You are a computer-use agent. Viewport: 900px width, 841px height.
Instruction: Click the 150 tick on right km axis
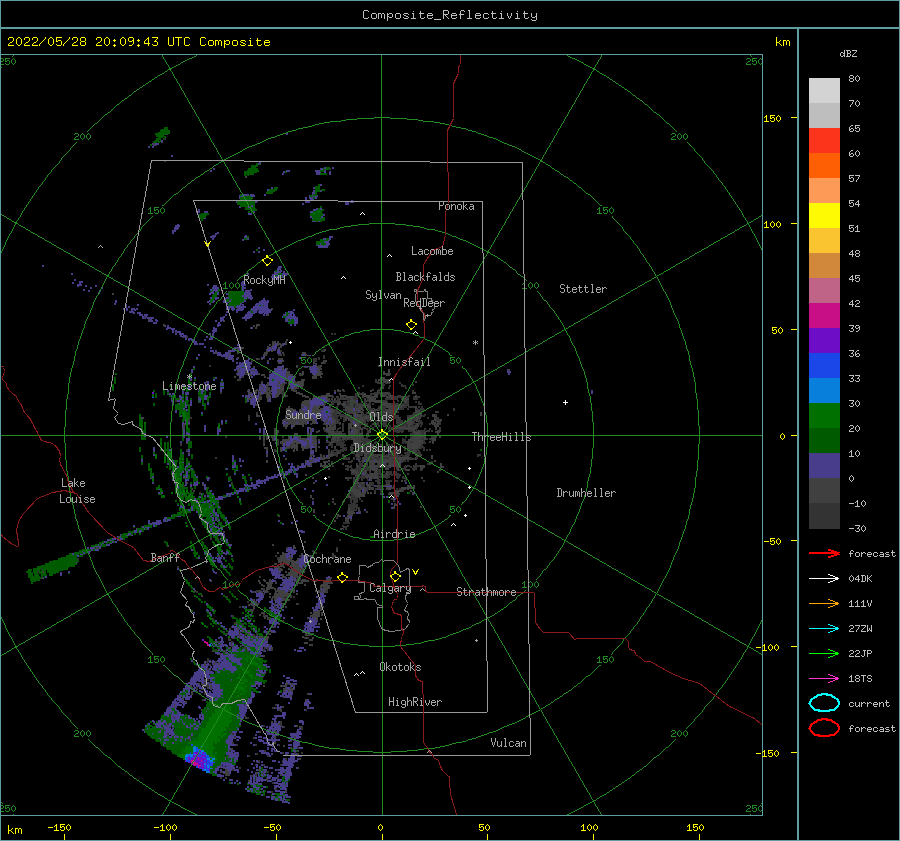(772, 118)
